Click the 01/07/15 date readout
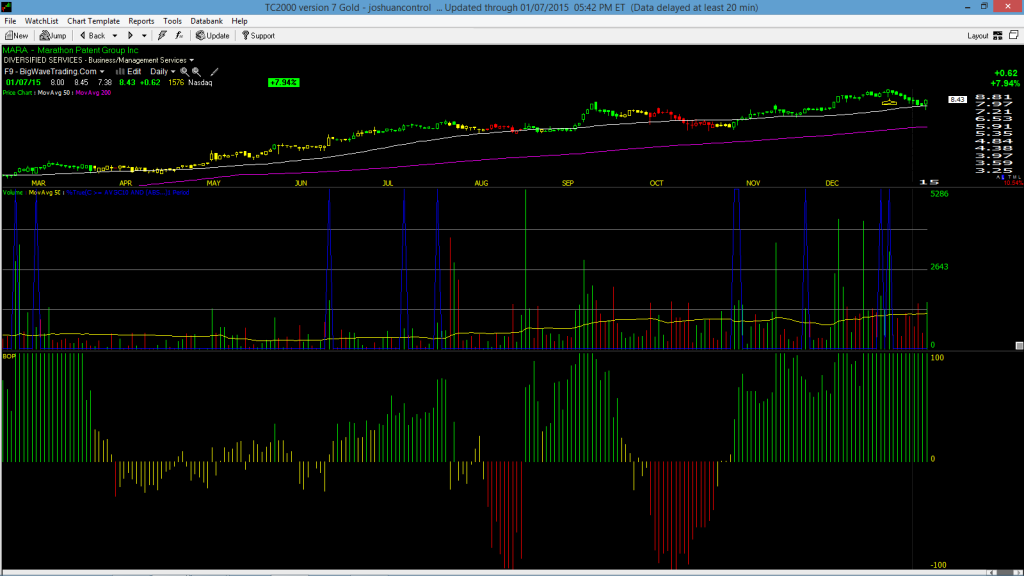Image resolution: width=1024 pixels, height=576 pixels. pyautogui.click(x=23, y=83)
